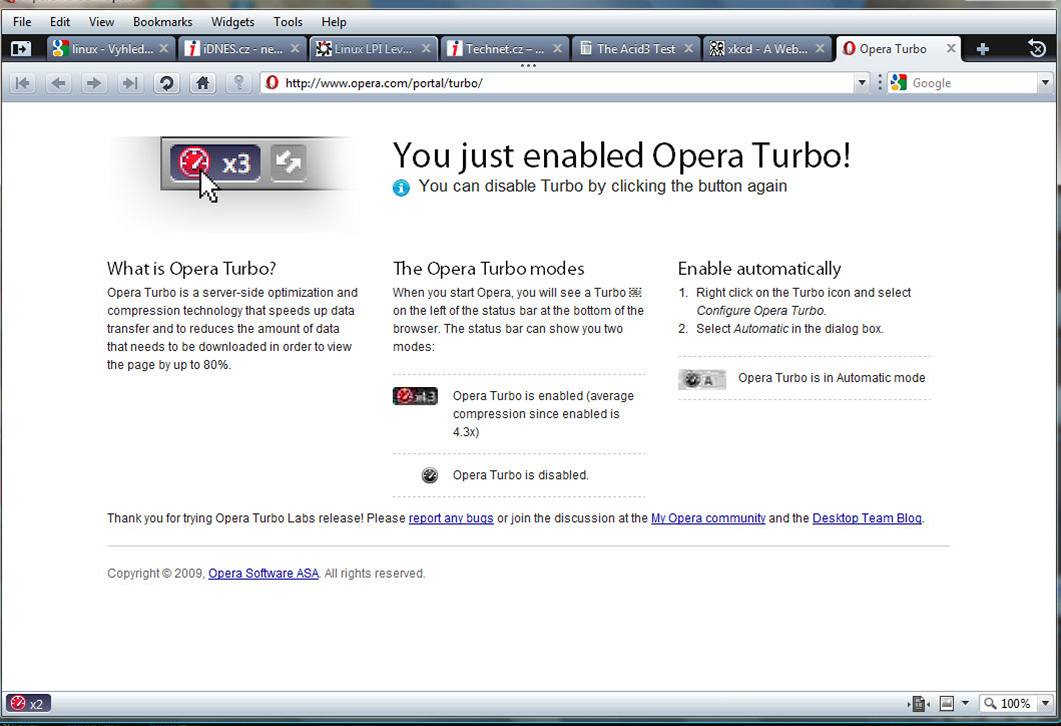Open the closed tabs trash icon
The width and height of the screenshot is (1061, 726).
[1037, 48]
